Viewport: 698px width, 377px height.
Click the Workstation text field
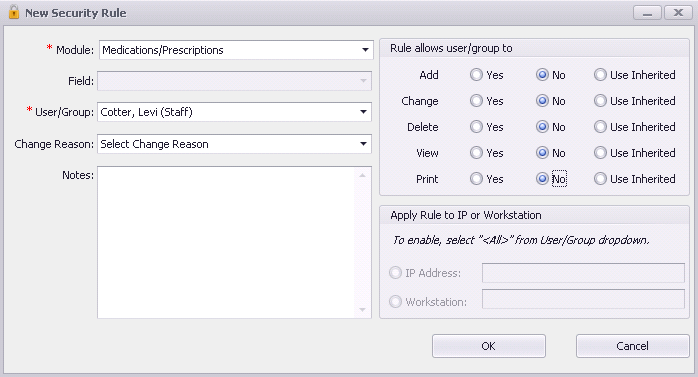(x=583, y=299)
